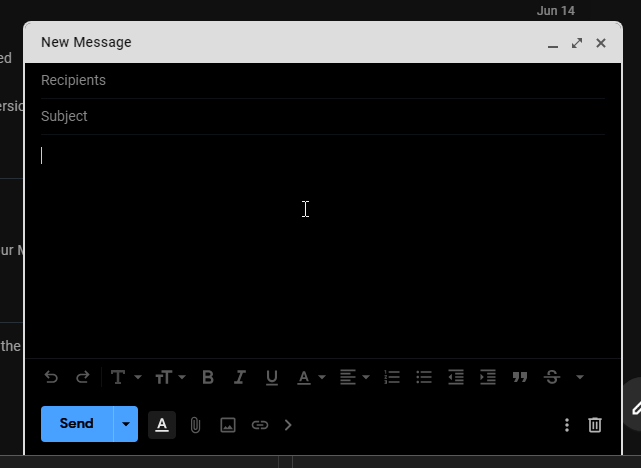Click the Jun 14 email date
The image size is (641, 468).
coord(556,11)
